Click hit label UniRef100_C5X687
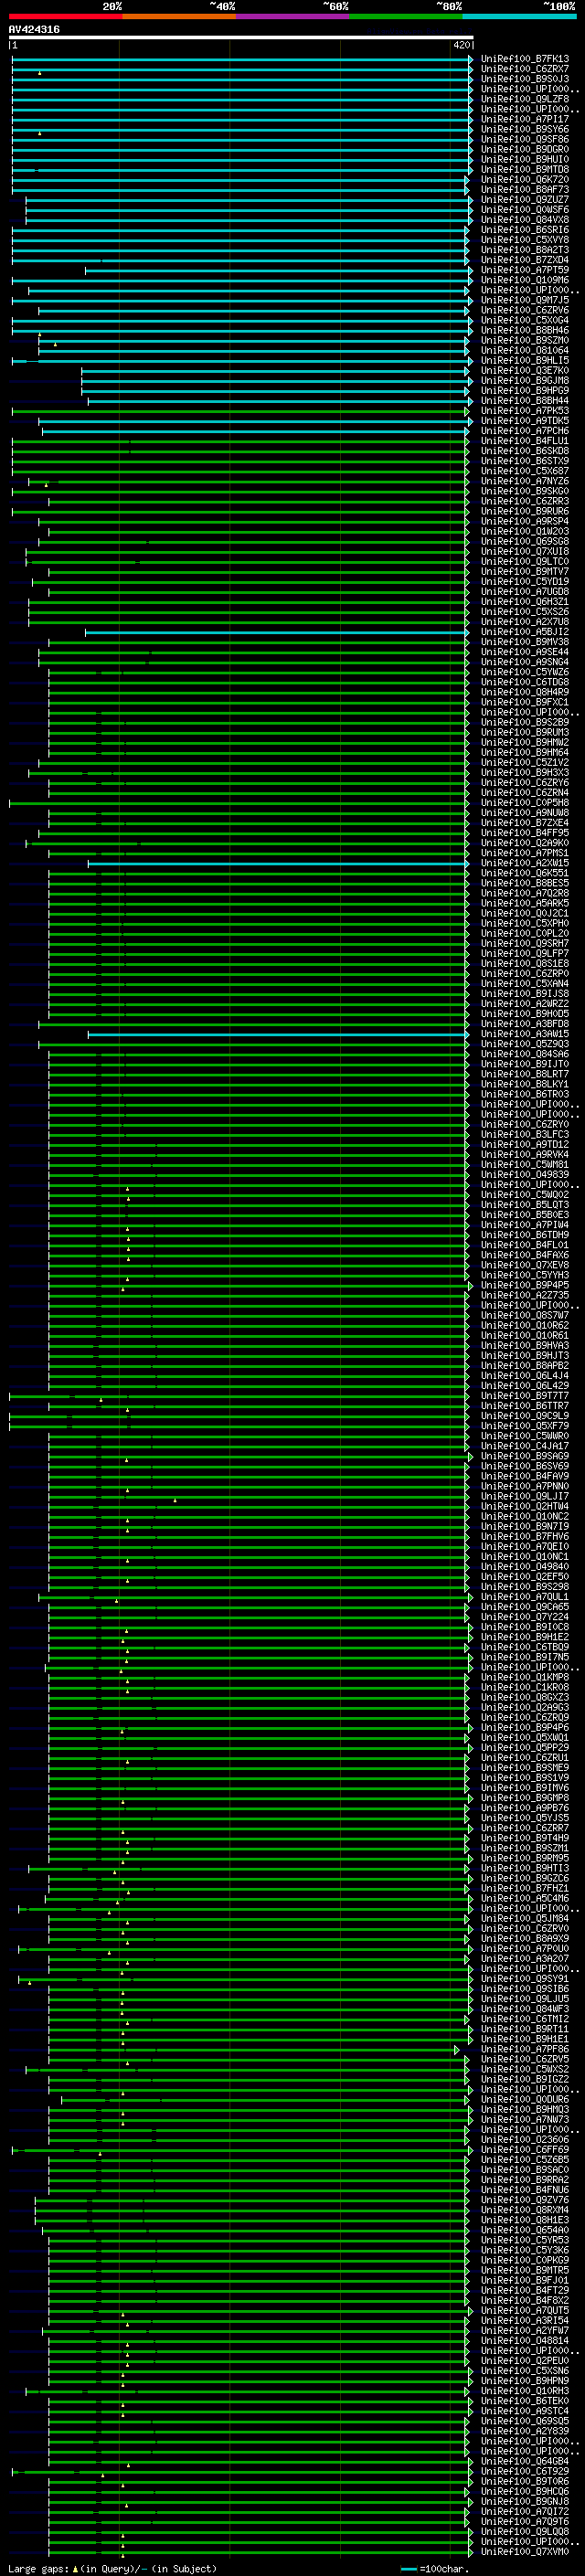 click(525, 471)
